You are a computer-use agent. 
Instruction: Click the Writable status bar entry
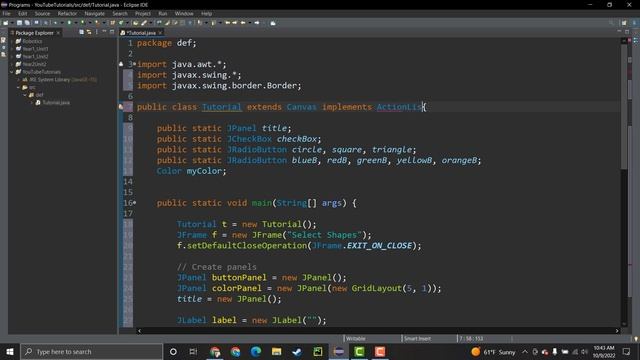[x=356, y=338]
